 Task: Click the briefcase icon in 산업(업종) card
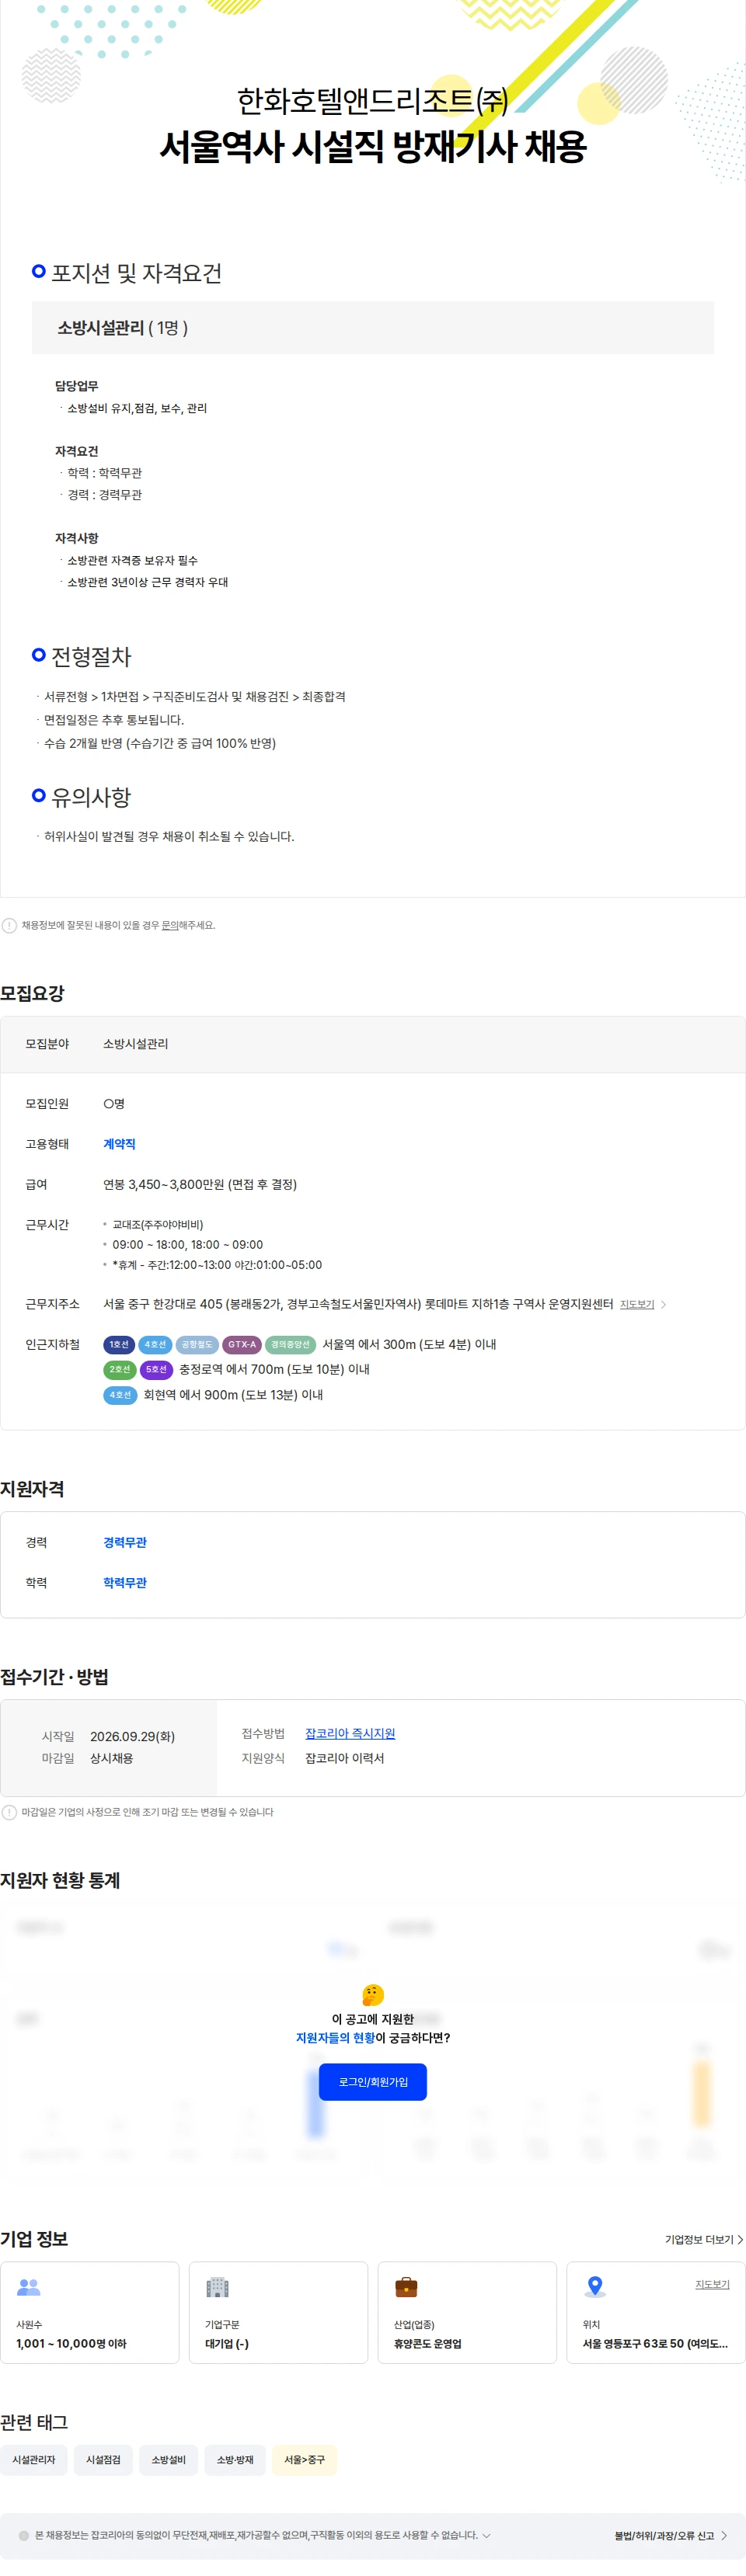click(x=406, y=2287)
